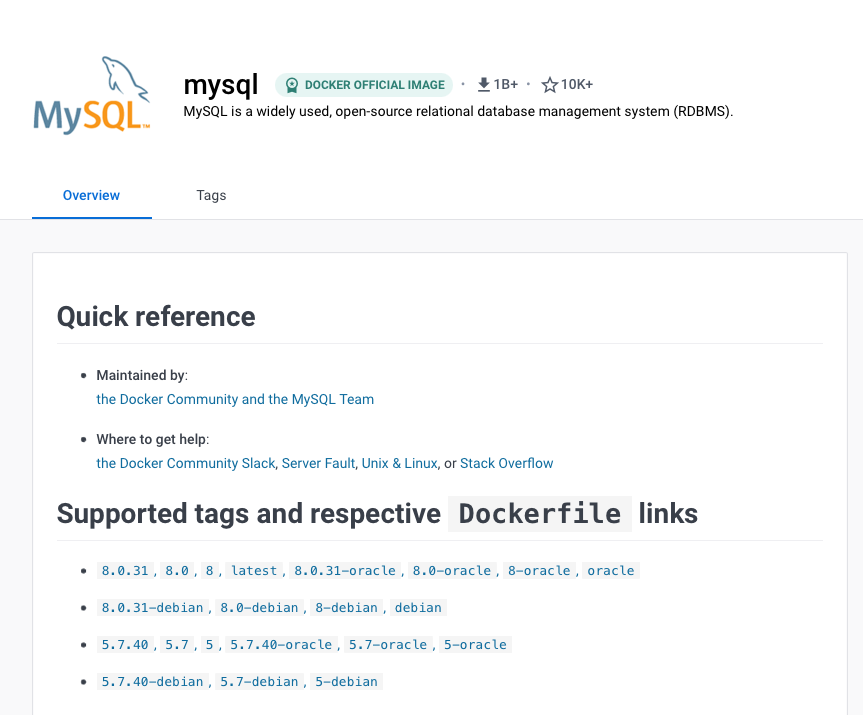Open the Unix & Linux link
This screenshot has width=863, height=715.
pos(399,463)
